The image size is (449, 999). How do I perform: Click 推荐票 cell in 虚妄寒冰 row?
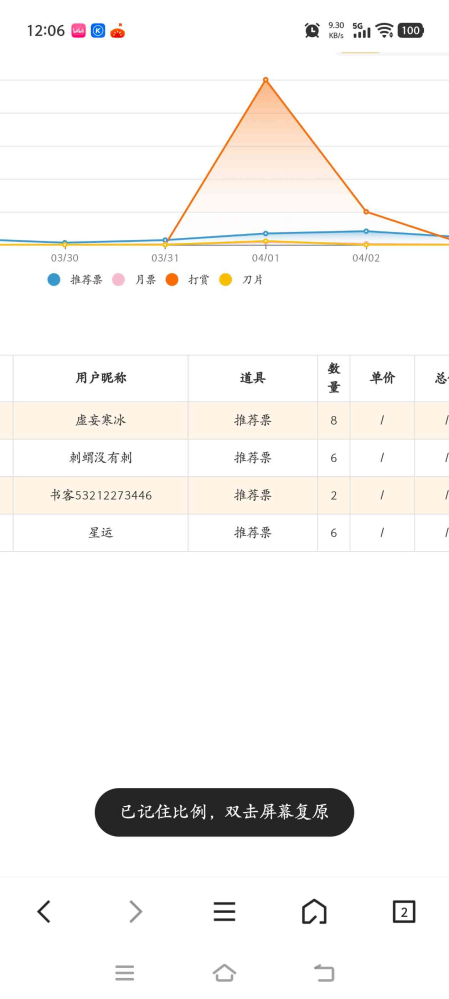(253, 420)
